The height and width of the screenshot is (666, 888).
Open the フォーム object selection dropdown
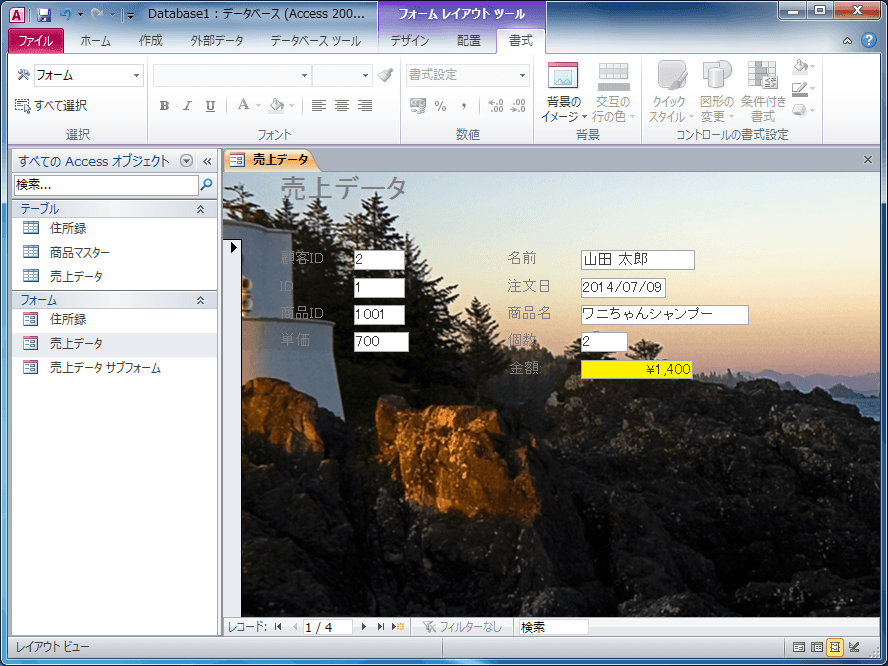coord(136,75)
